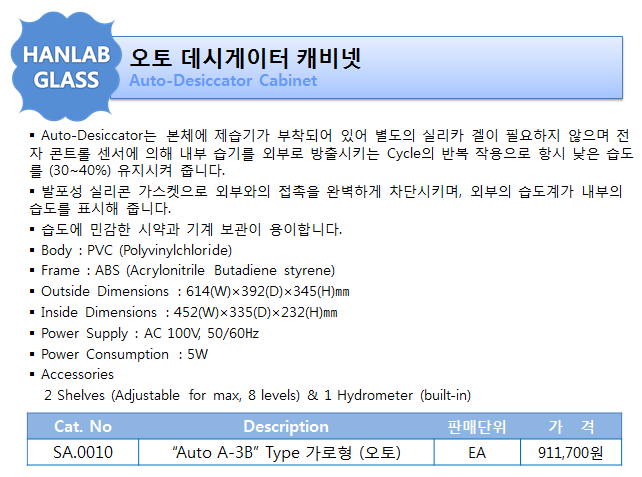
Task: Click the "Auto A-3B" Type description cell
Action: point(286,452)
